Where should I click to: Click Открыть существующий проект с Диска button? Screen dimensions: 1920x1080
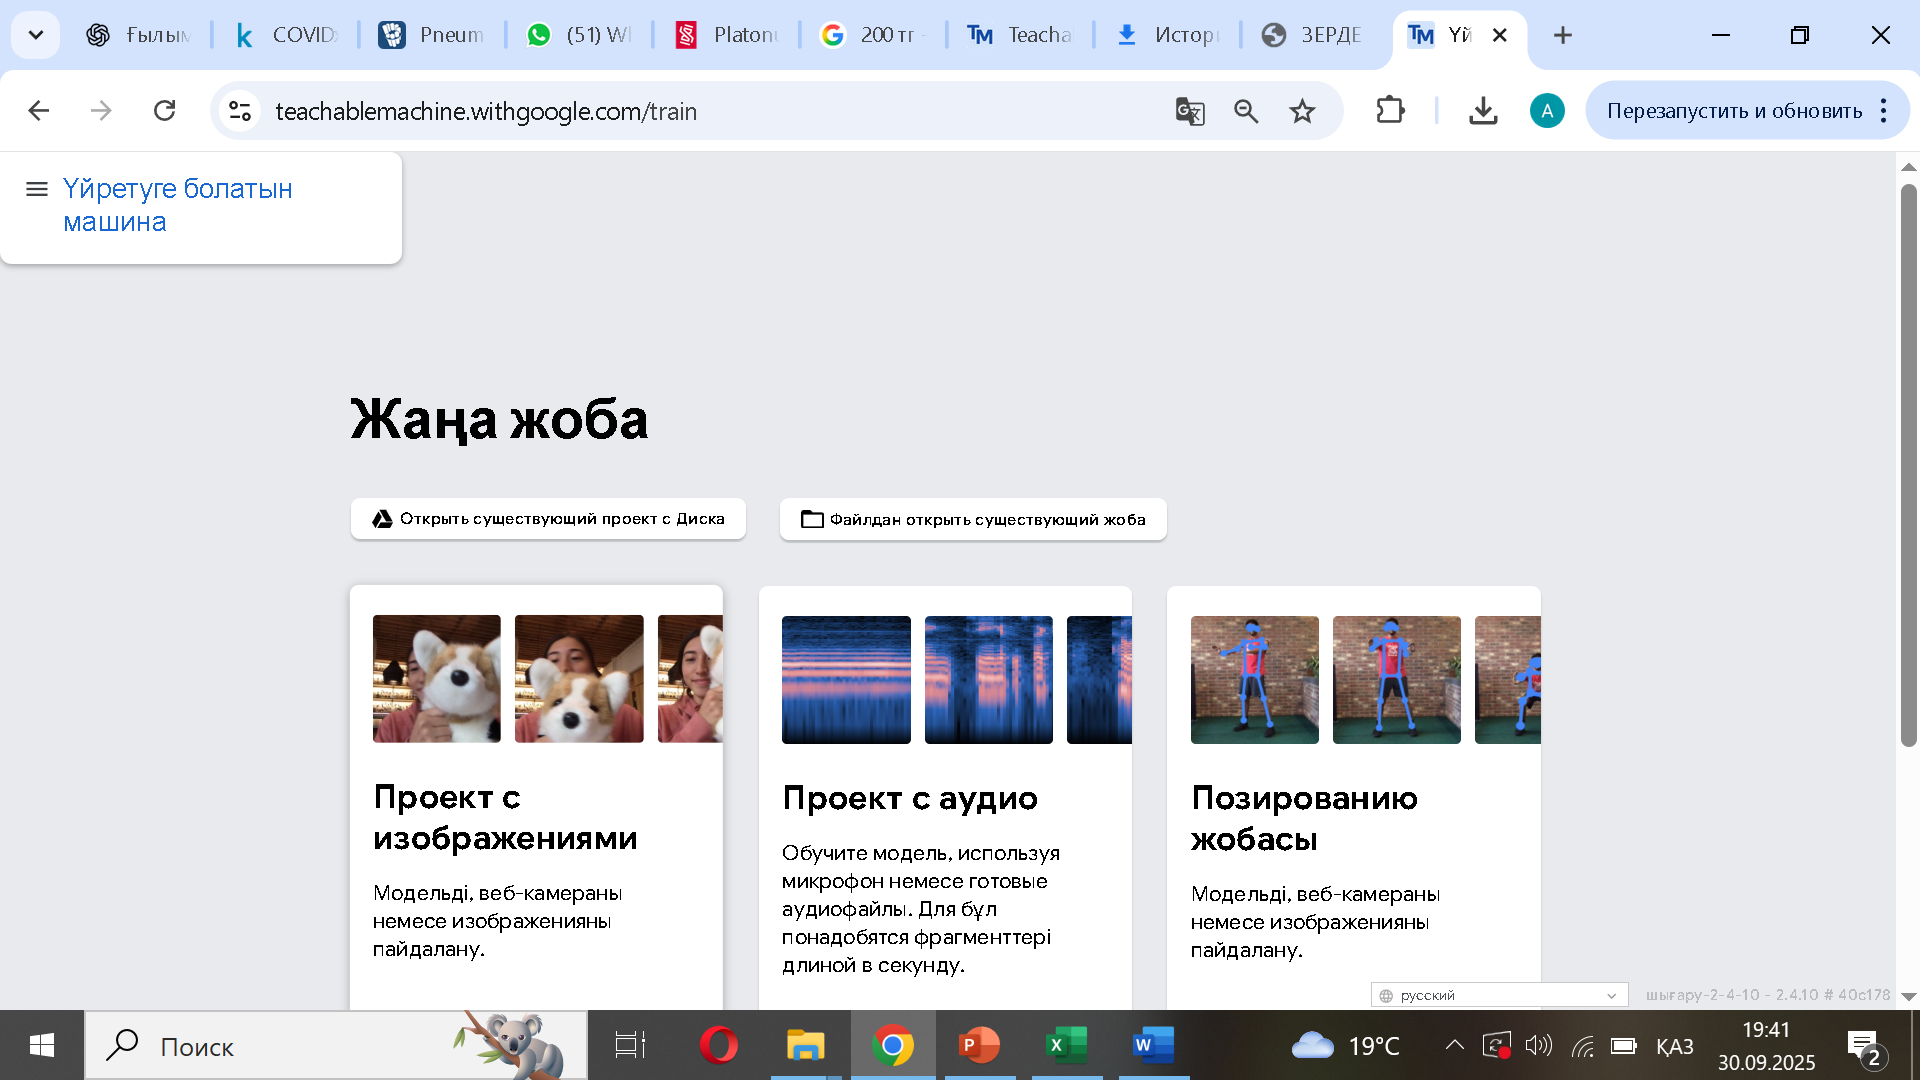tap(548, 519)
